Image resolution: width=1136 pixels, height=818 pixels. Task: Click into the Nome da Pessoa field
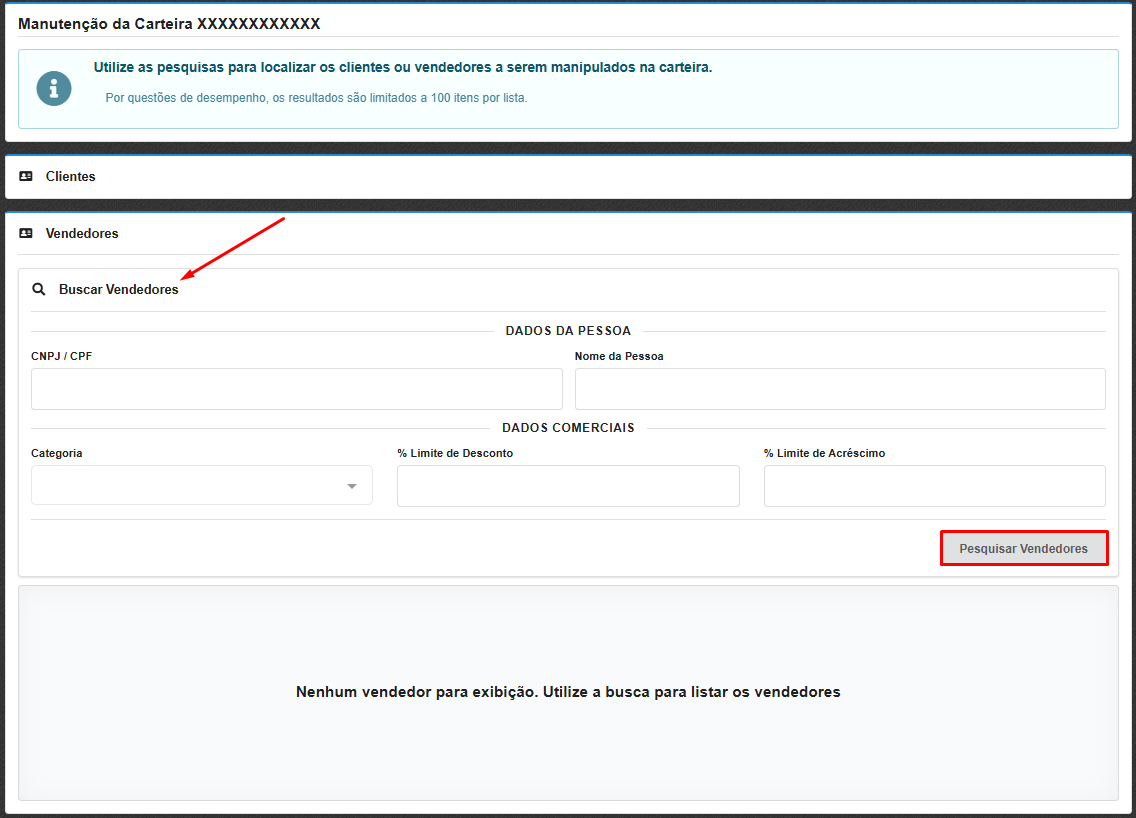pos(839,389)
